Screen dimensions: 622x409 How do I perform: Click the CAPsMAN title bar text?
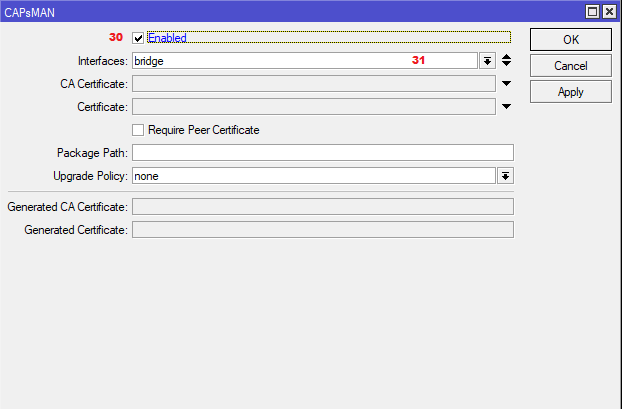pos(30,13)
